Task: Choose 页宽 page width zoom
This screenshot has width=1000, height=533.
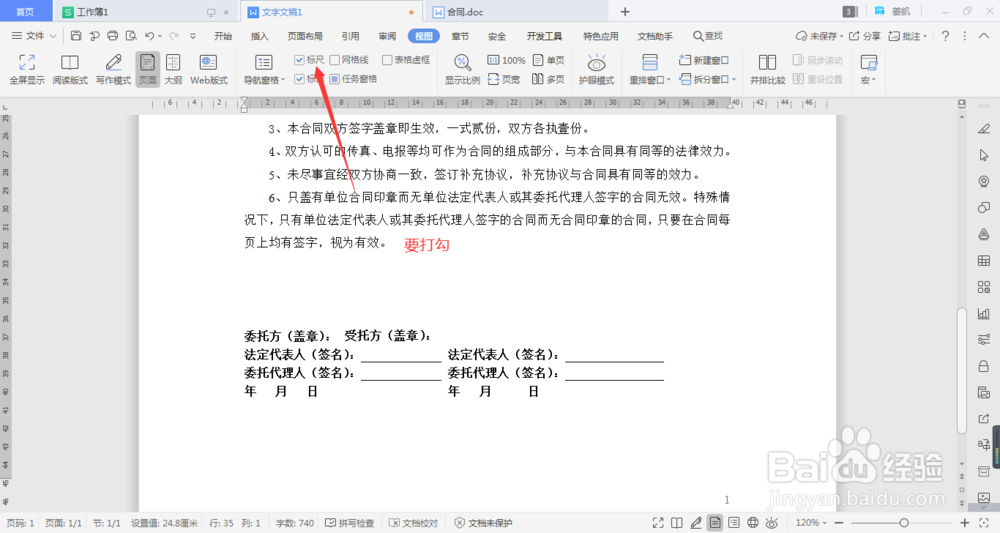Action: tap(504, 79)
